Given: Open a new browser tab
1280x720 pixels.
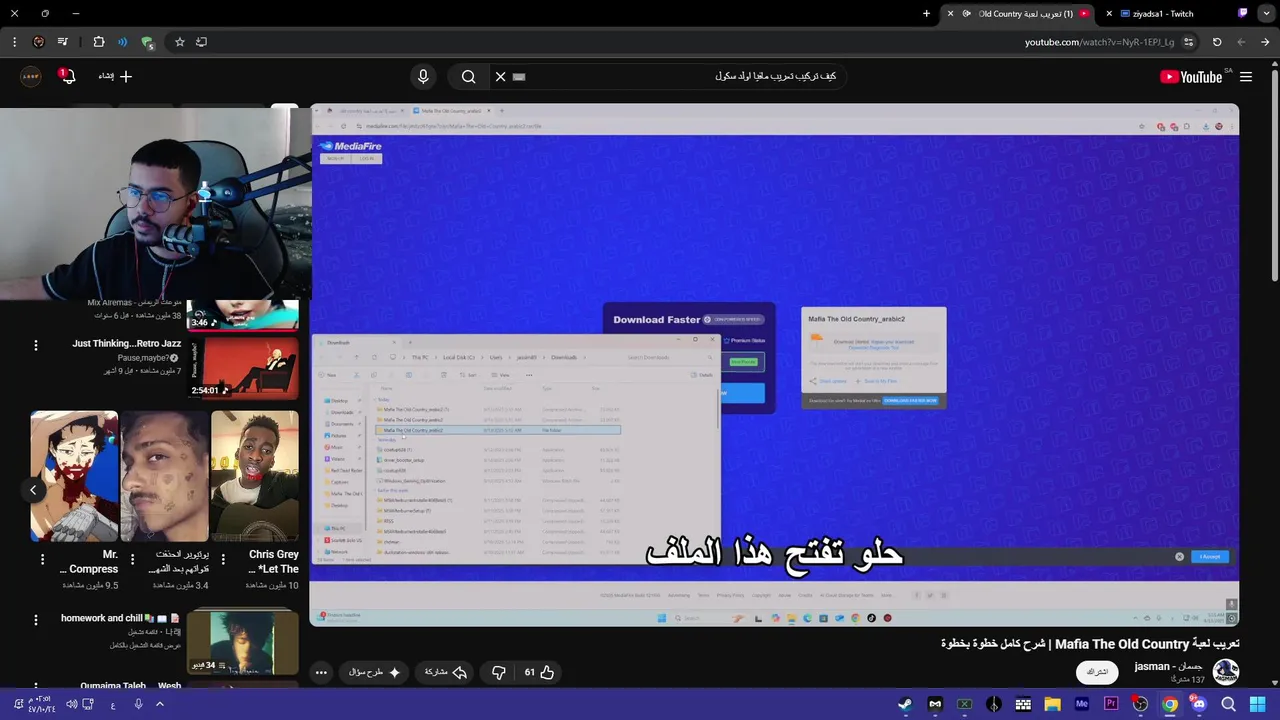Looking at the screenshot, I should coord(926,14).
